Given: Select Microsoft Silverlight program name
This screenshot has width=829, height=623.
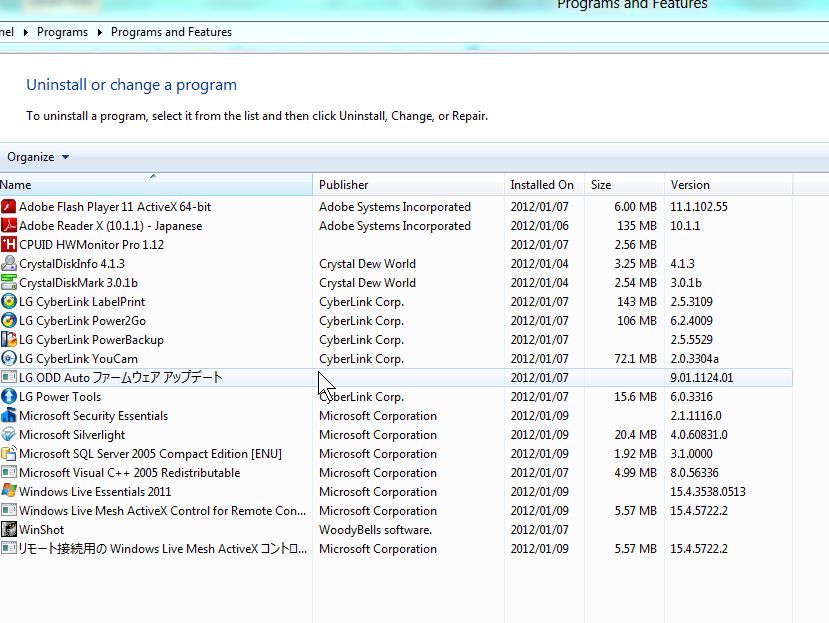Looking at the screenshot, I should click(72, 435).
